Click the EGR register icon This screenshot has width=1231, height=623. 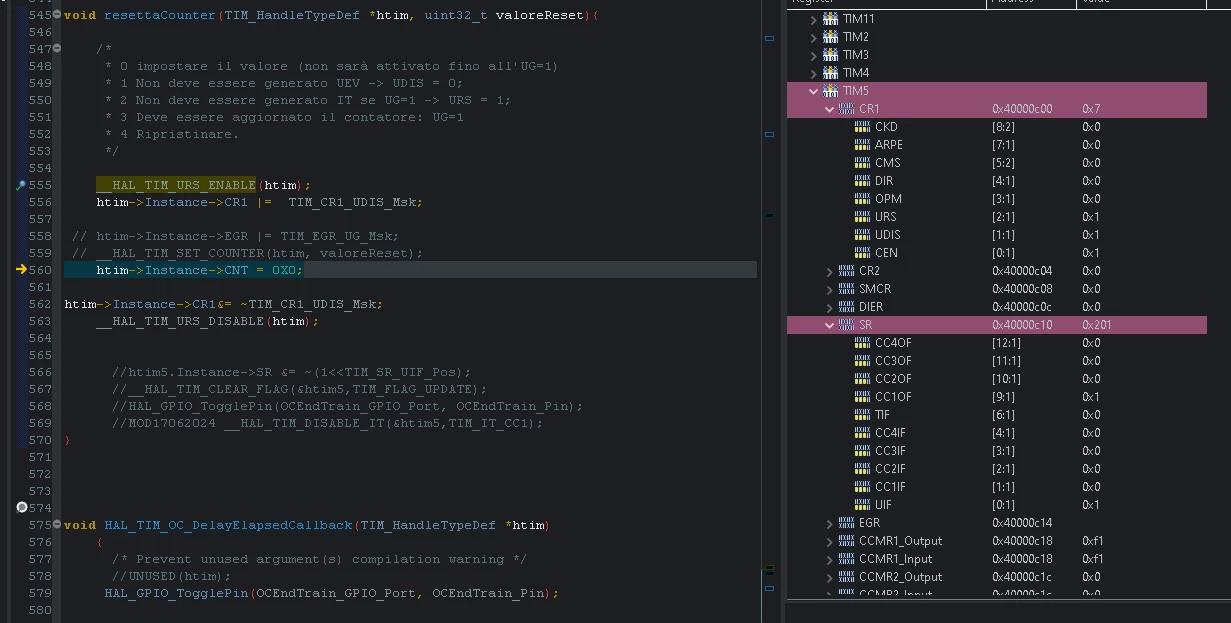pos(846,523)
